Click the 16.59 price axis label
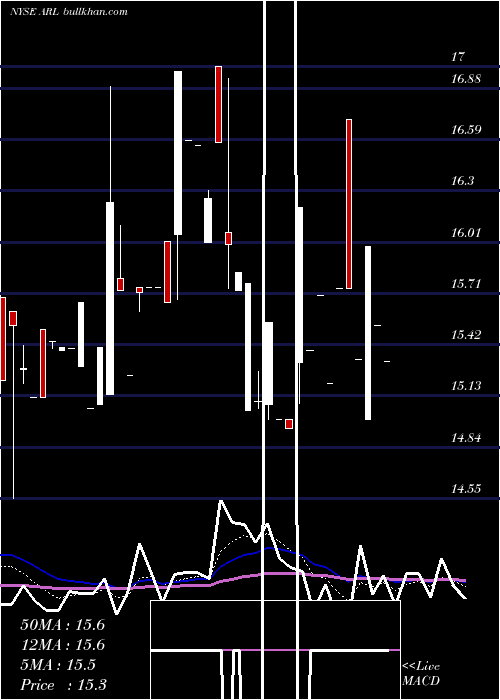This screenshot has width=500, height=700. [x=466, y=130]
